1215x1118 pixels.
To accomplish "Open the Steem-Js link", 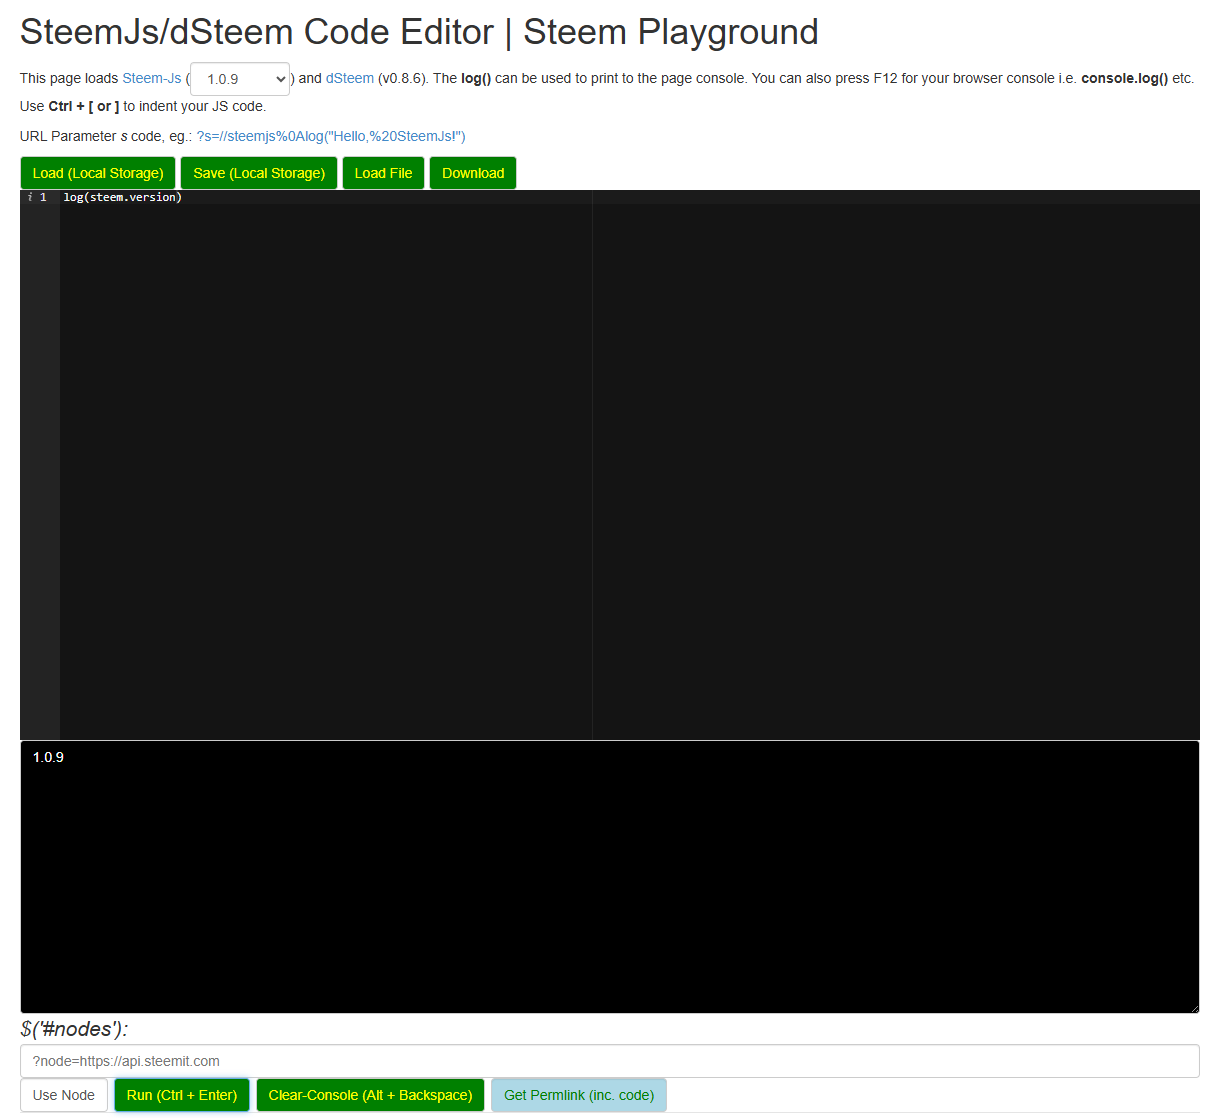I will click(152, 78).
